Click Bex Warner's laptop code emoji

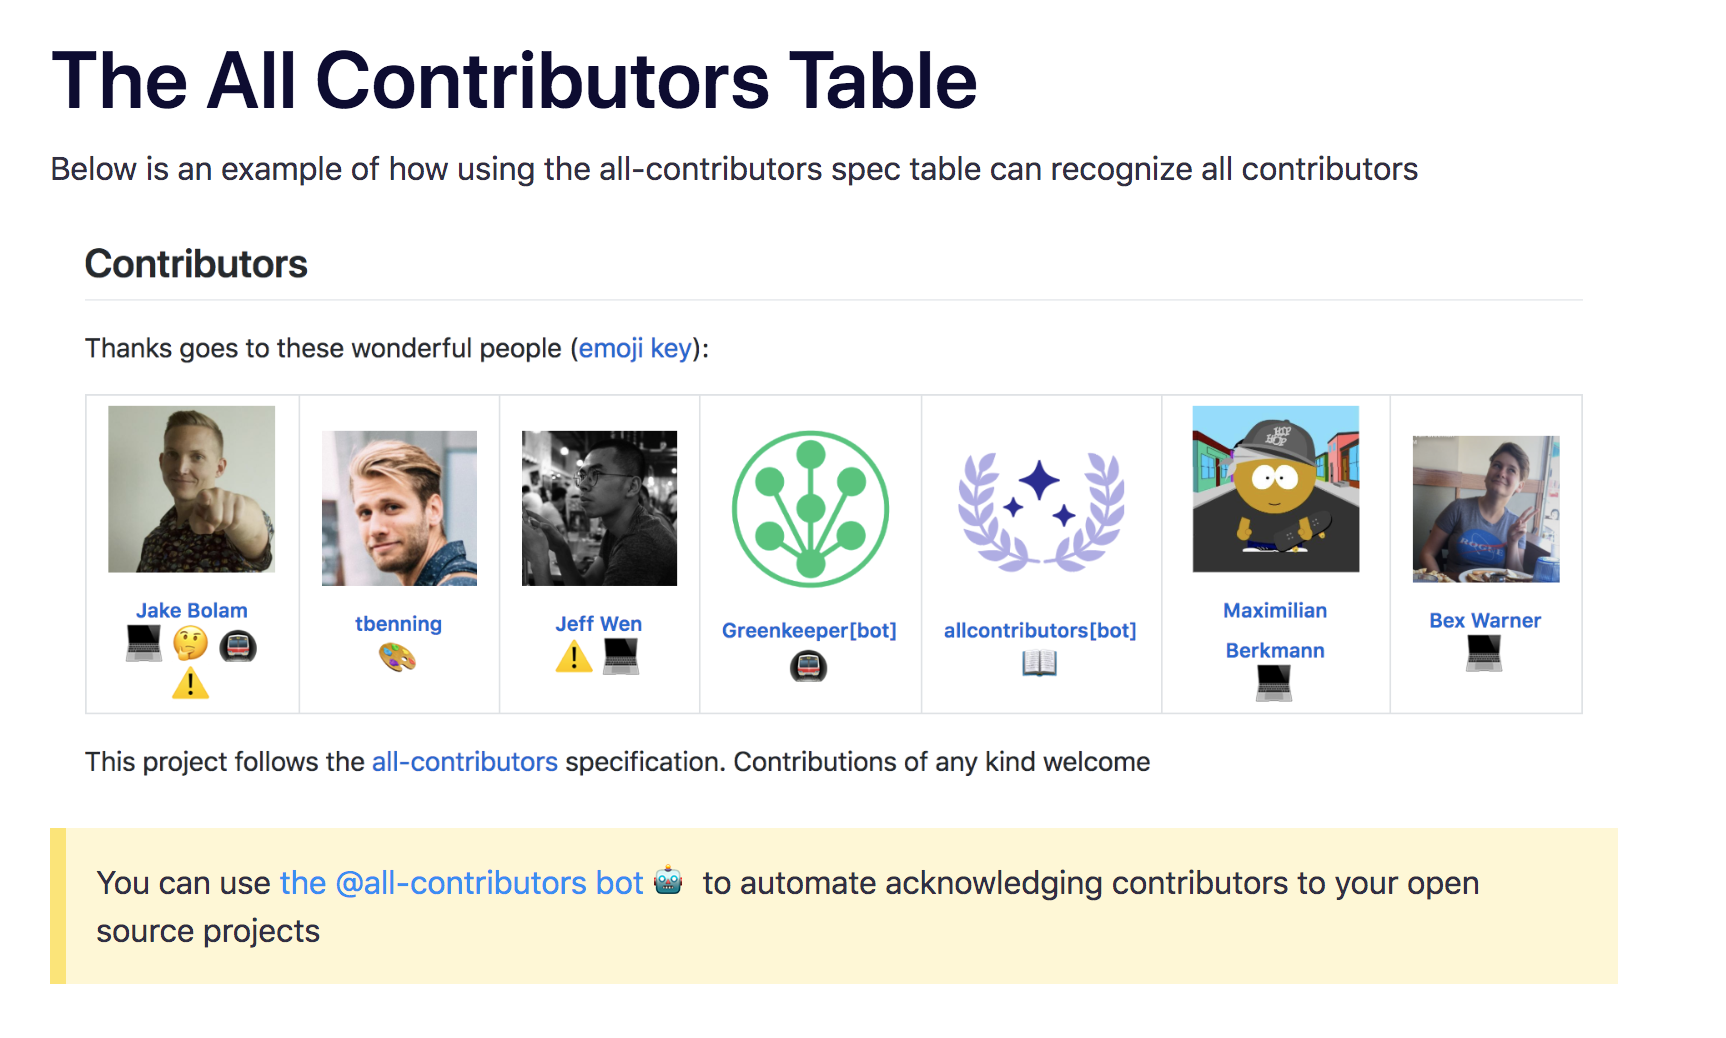(x=1485, y=653)
